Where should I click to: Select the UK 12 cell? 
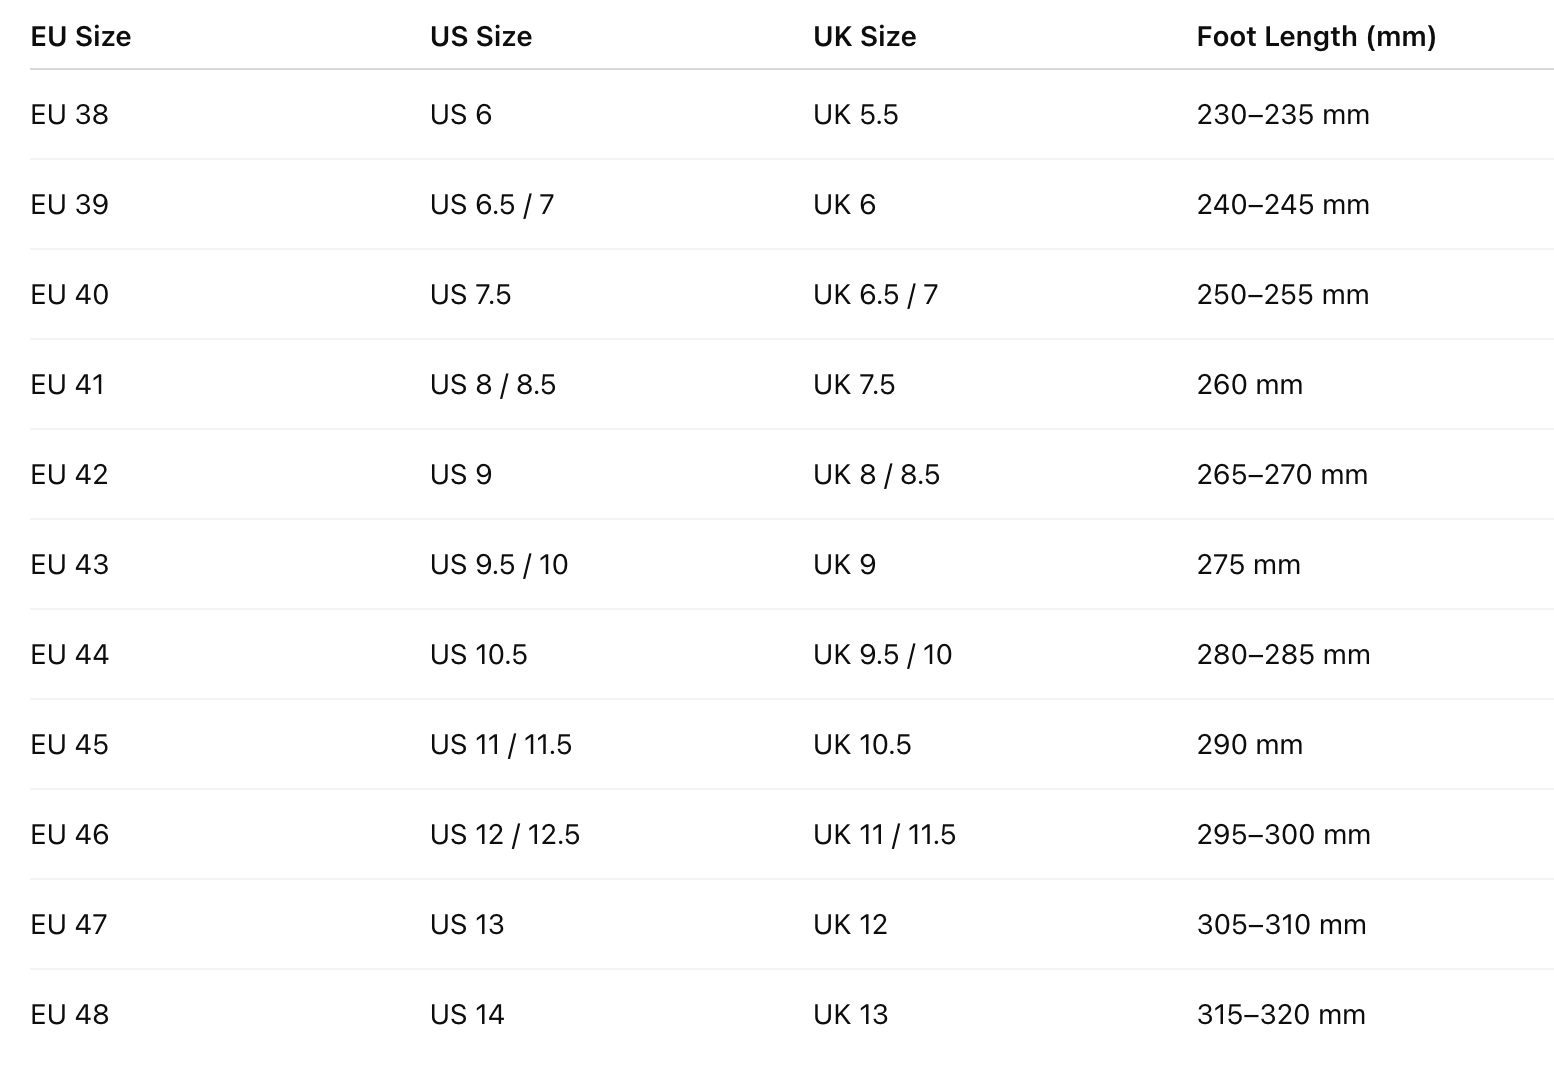[x=850, y=925]
